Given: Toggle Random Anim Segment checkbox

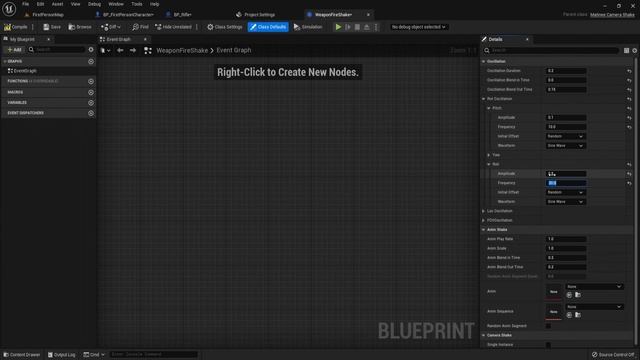Looking at the screenshot, I should click(548, 326).
